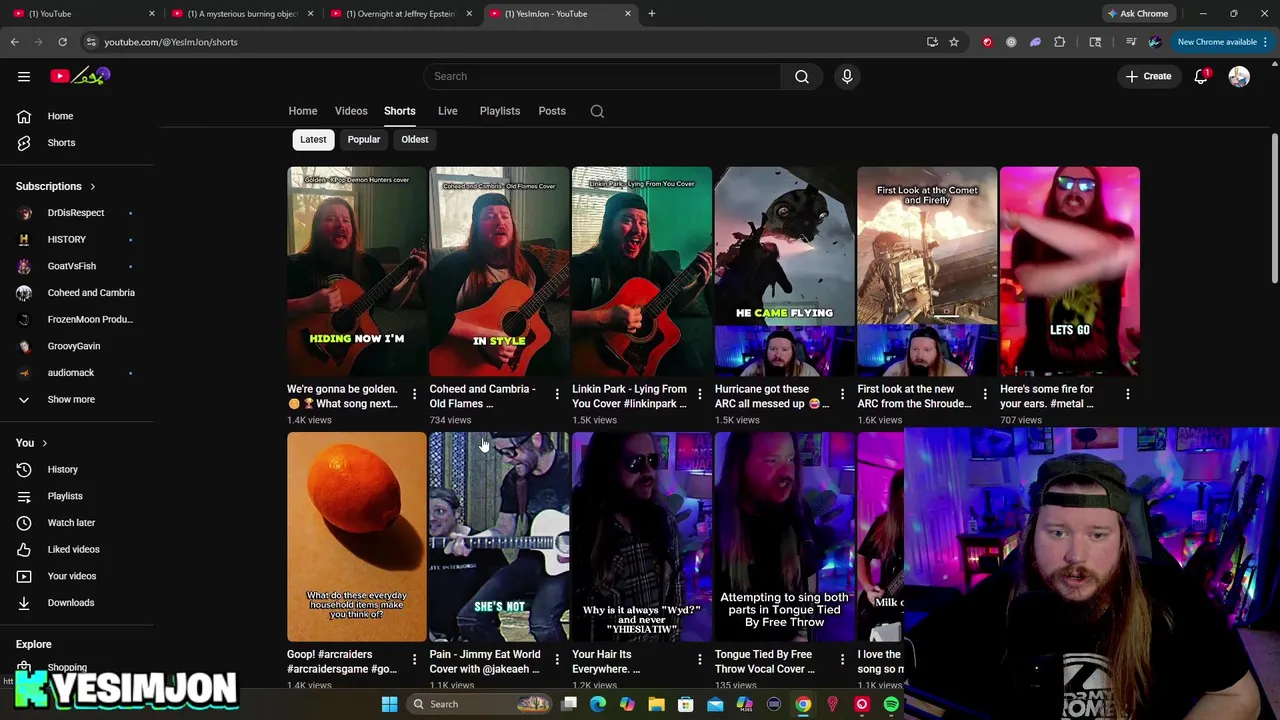Image resolution: width=1280 pixels, height=720 pixels.
Task: Open the Chrome profile avatar in toolbar
Action: 1155,42
